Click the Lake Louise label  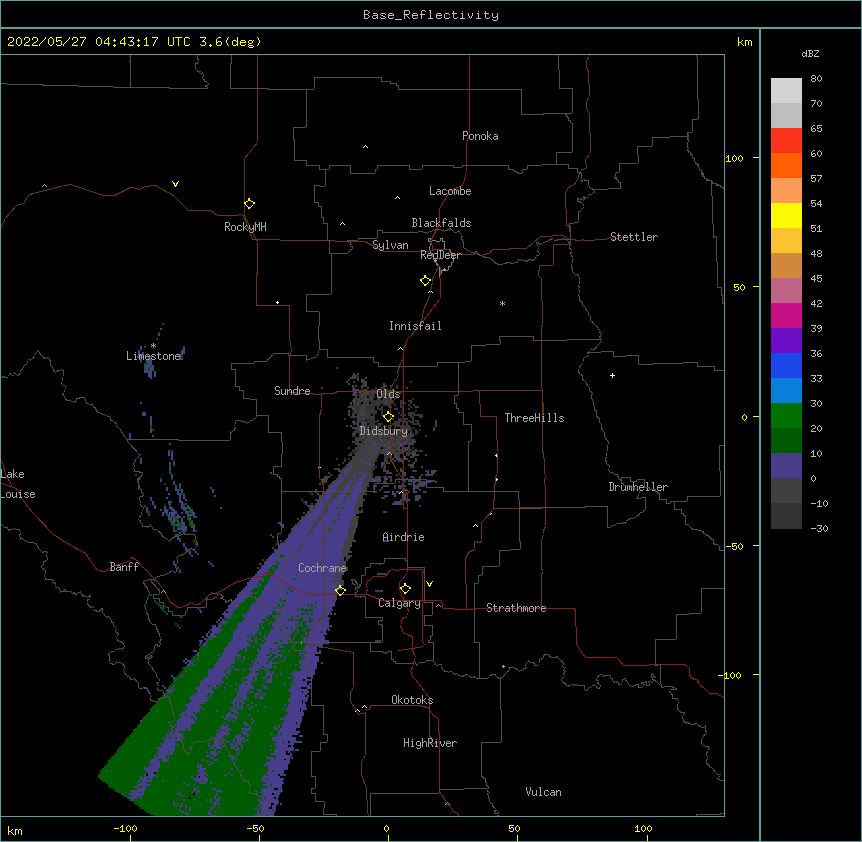tap(18, 484)
